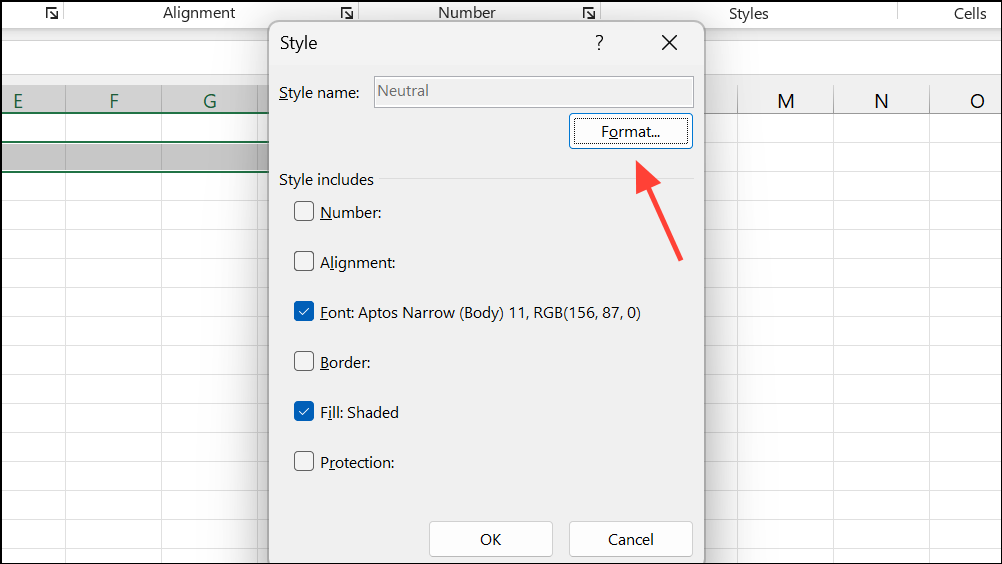Click column F header

tap(114, 101)
